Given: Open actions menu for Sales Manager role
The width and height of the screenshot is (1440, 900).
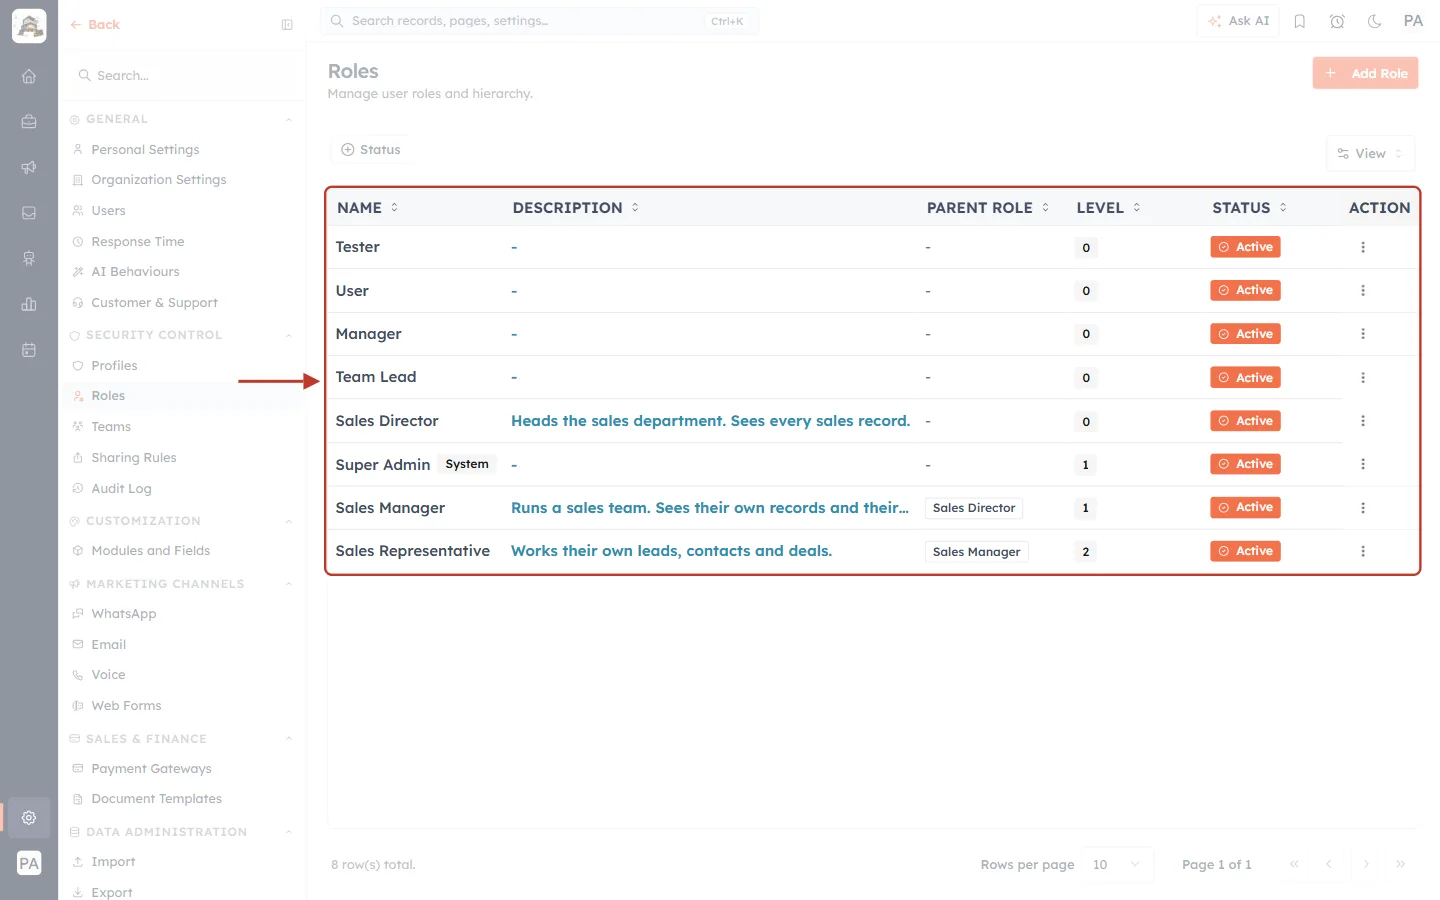Looking at the screenshot, I should tap(1363, 508).
